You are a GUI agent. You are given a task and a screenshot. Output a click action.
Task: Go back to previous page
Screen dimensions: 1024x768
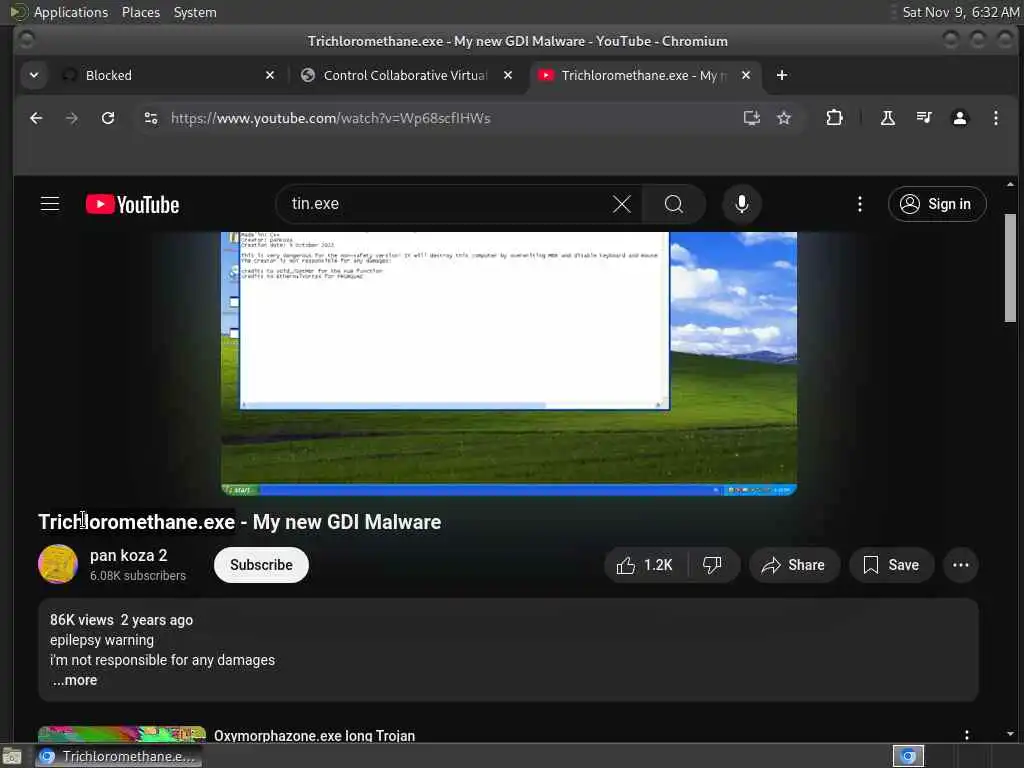[x=36, y=118]
